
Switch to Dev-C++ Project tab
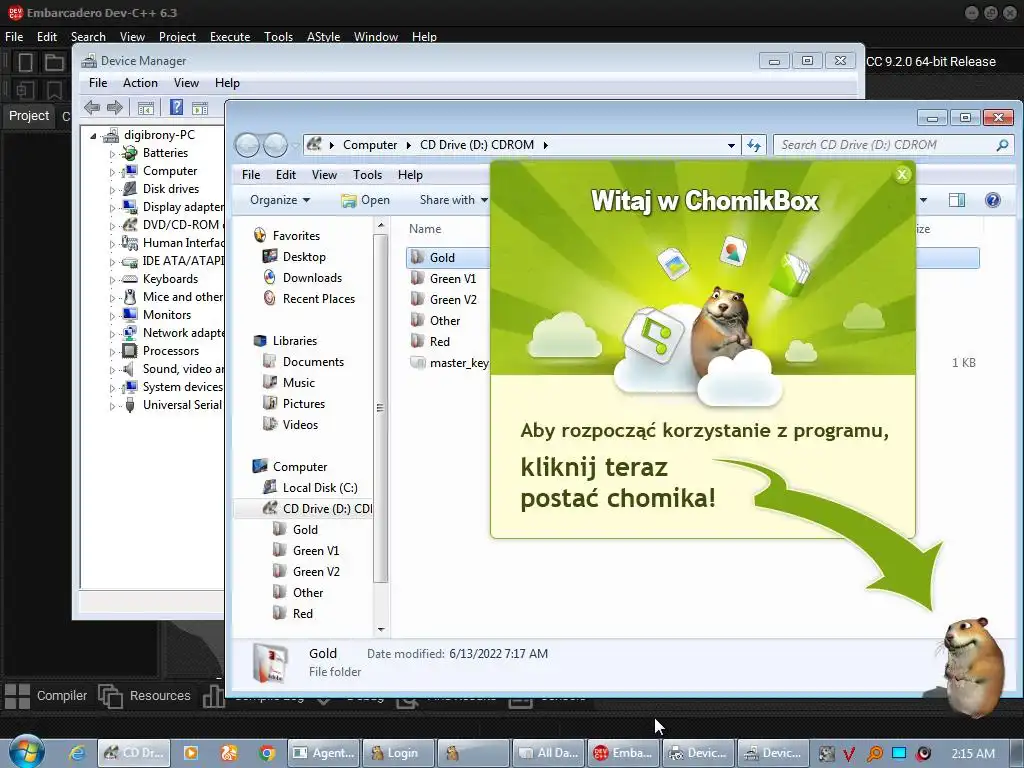coord(29,116)
